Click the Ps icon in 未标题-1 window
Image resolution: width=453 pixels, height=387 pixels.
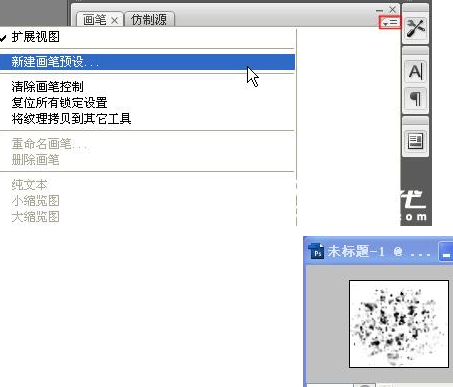pyautogui.click(x=316, y=251)
